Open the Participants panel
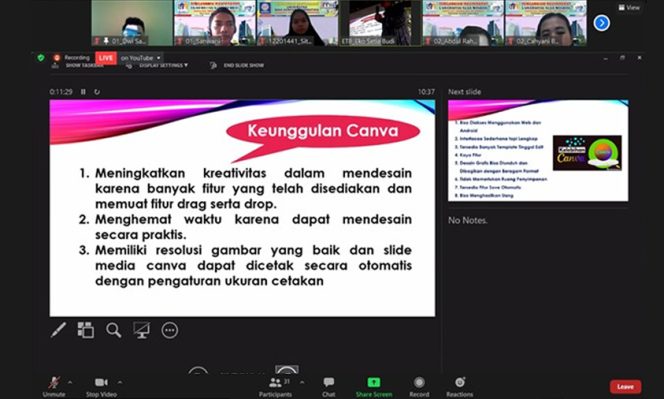 tap(275, 386)
